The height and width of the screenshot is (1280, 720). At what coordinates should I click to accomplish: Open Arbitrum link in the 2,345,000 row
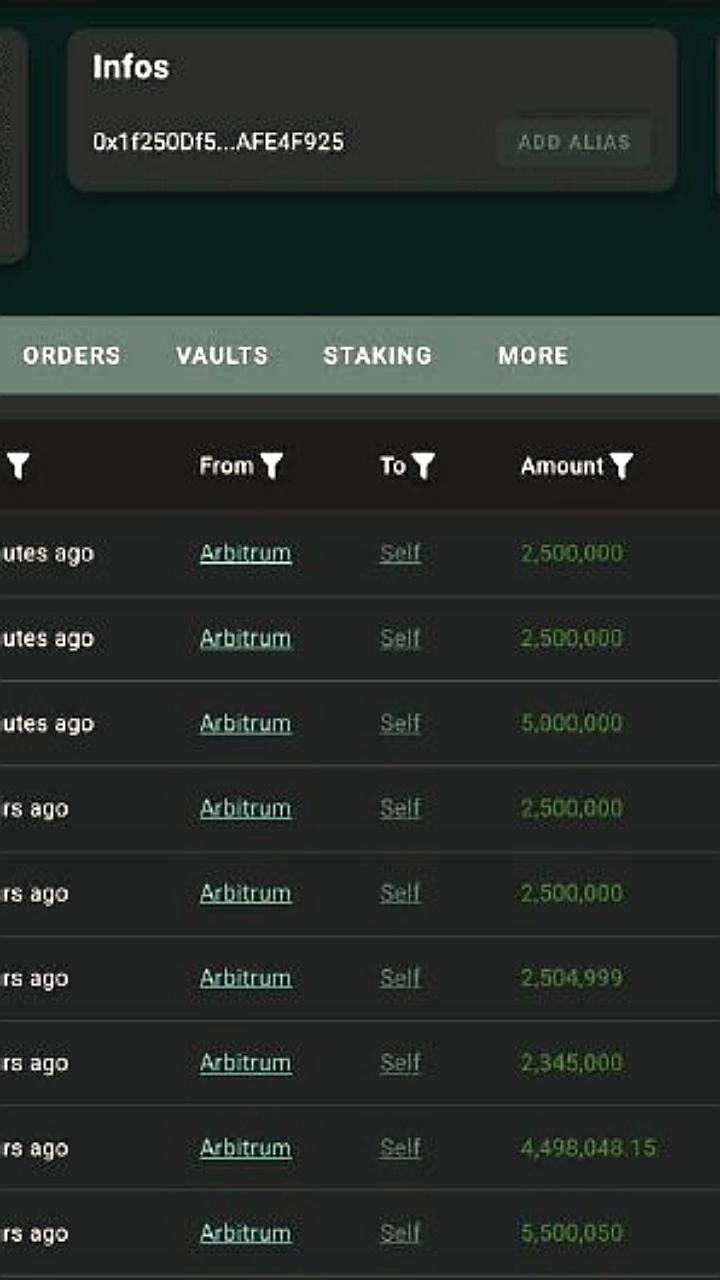click(246, 1063)
